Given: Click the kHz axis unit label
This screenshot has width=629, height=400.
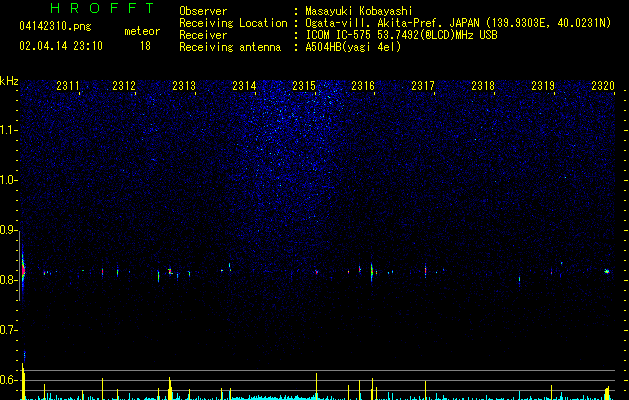Looking at the screenshot, I should 9,81.
